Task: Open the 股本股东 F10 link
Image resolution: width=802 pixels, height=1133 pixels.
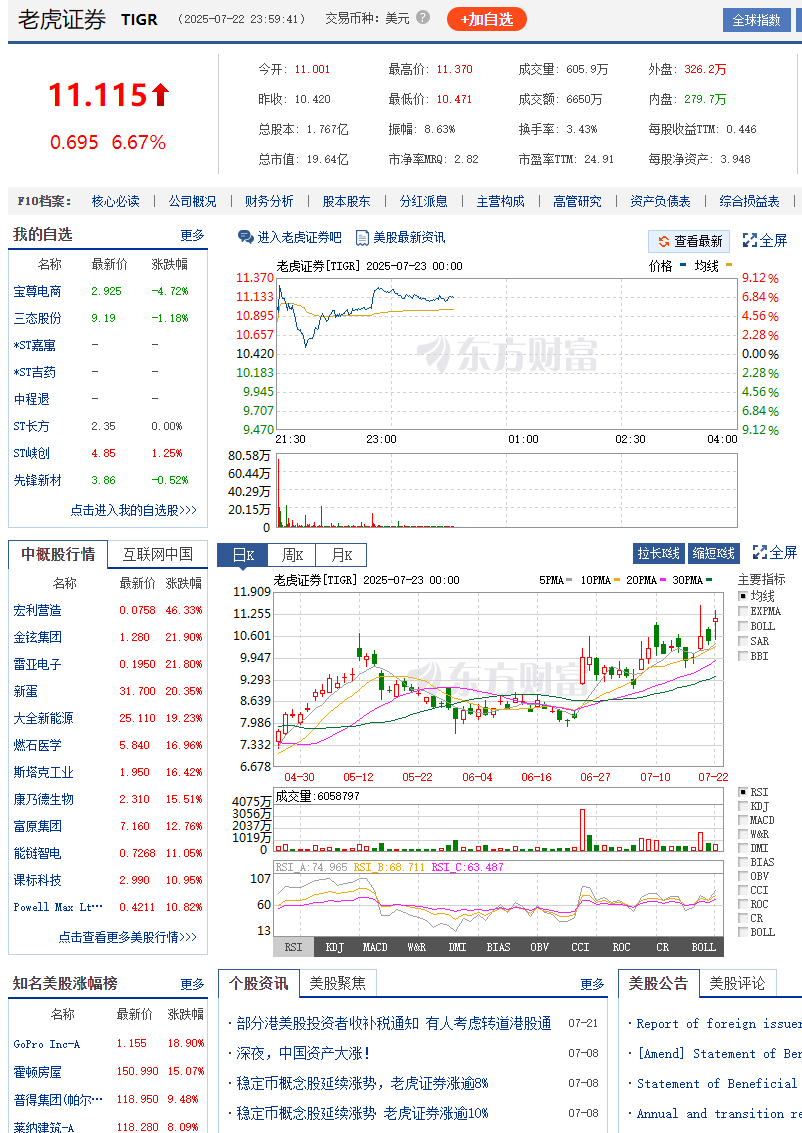Action: point(346,202)
